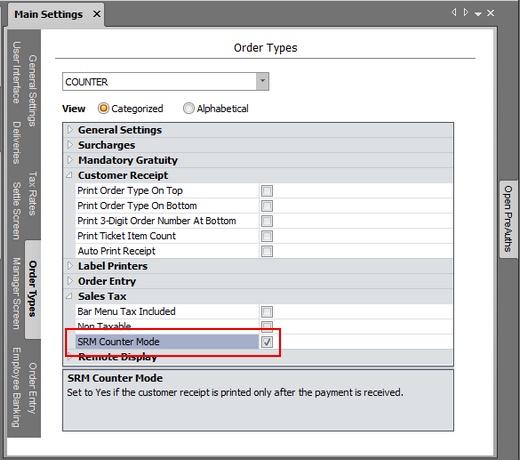Image resolution: width=520 pixels, height=460 pixels.
Task: Select the Print Order Type On Bottom row
Action: coord(264,206)
